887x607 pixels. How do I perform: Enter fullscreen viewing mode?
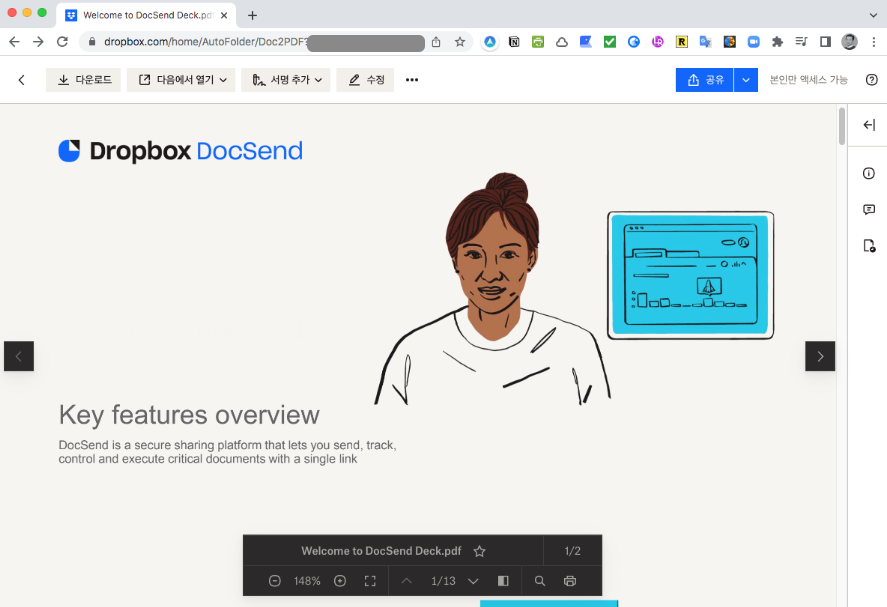(x=370, y=581)
